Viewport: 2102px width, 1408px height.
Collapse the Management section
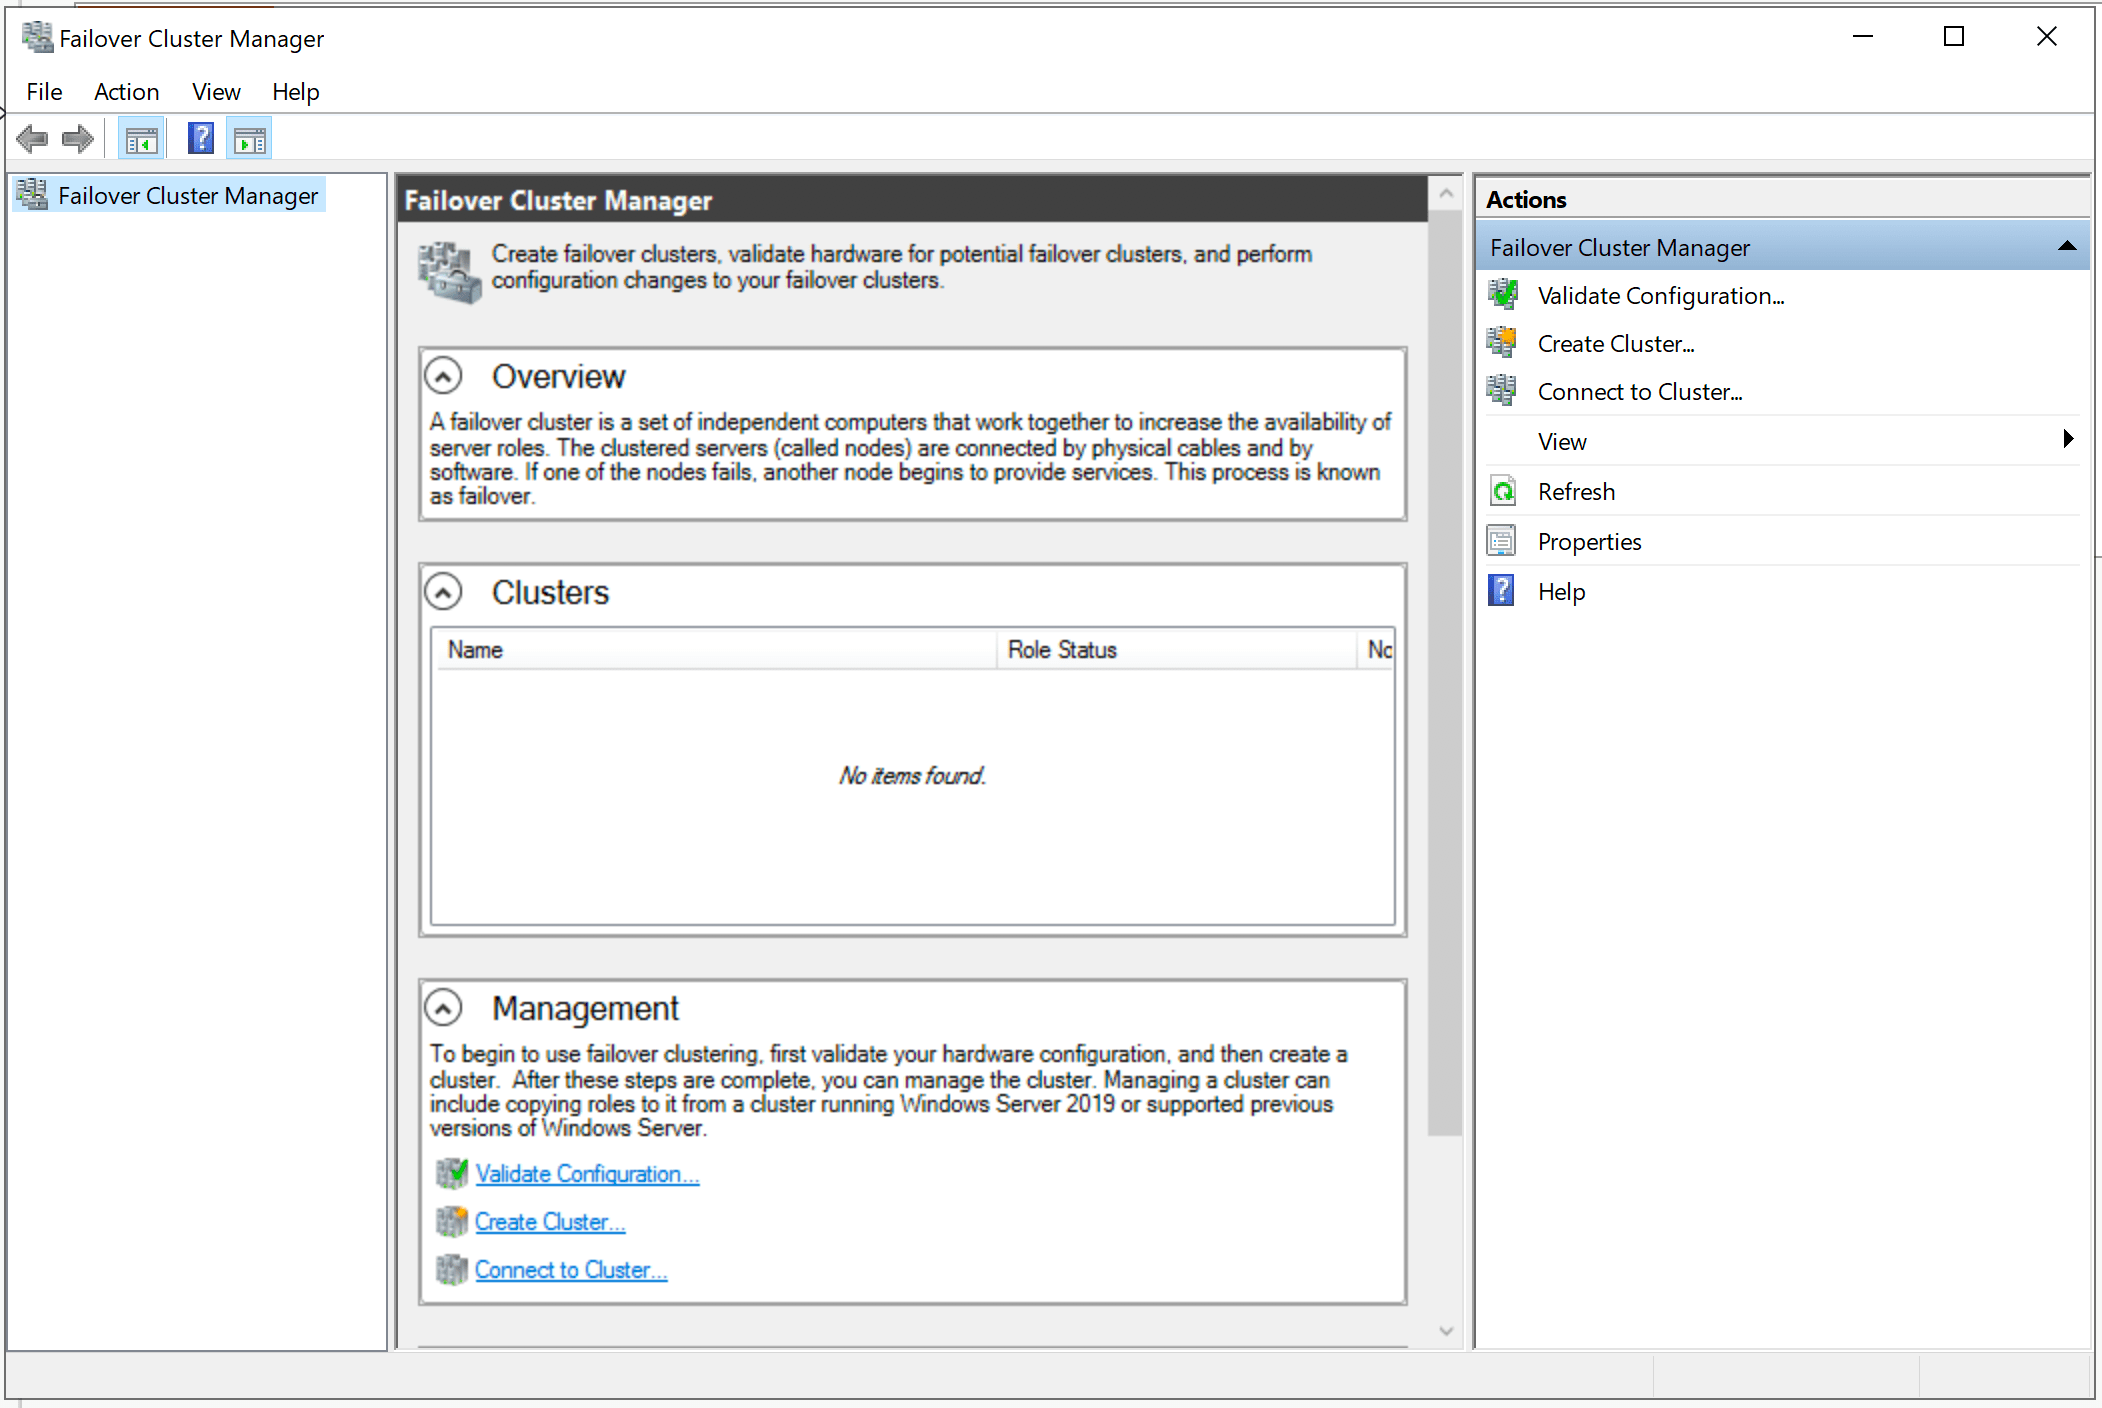tap(443, 1007)
